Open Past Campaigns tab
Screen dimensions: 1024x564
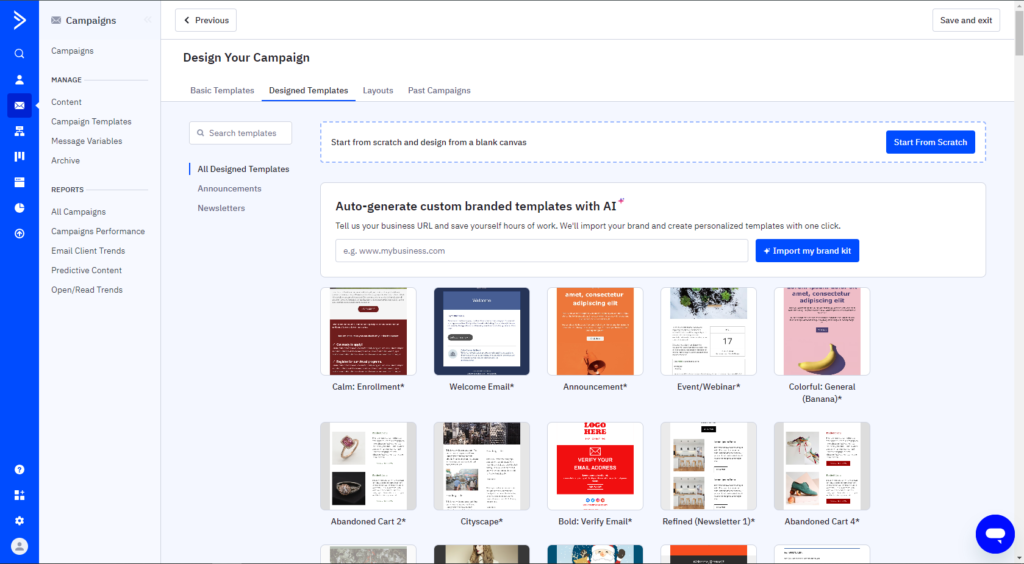pos(439,91)
